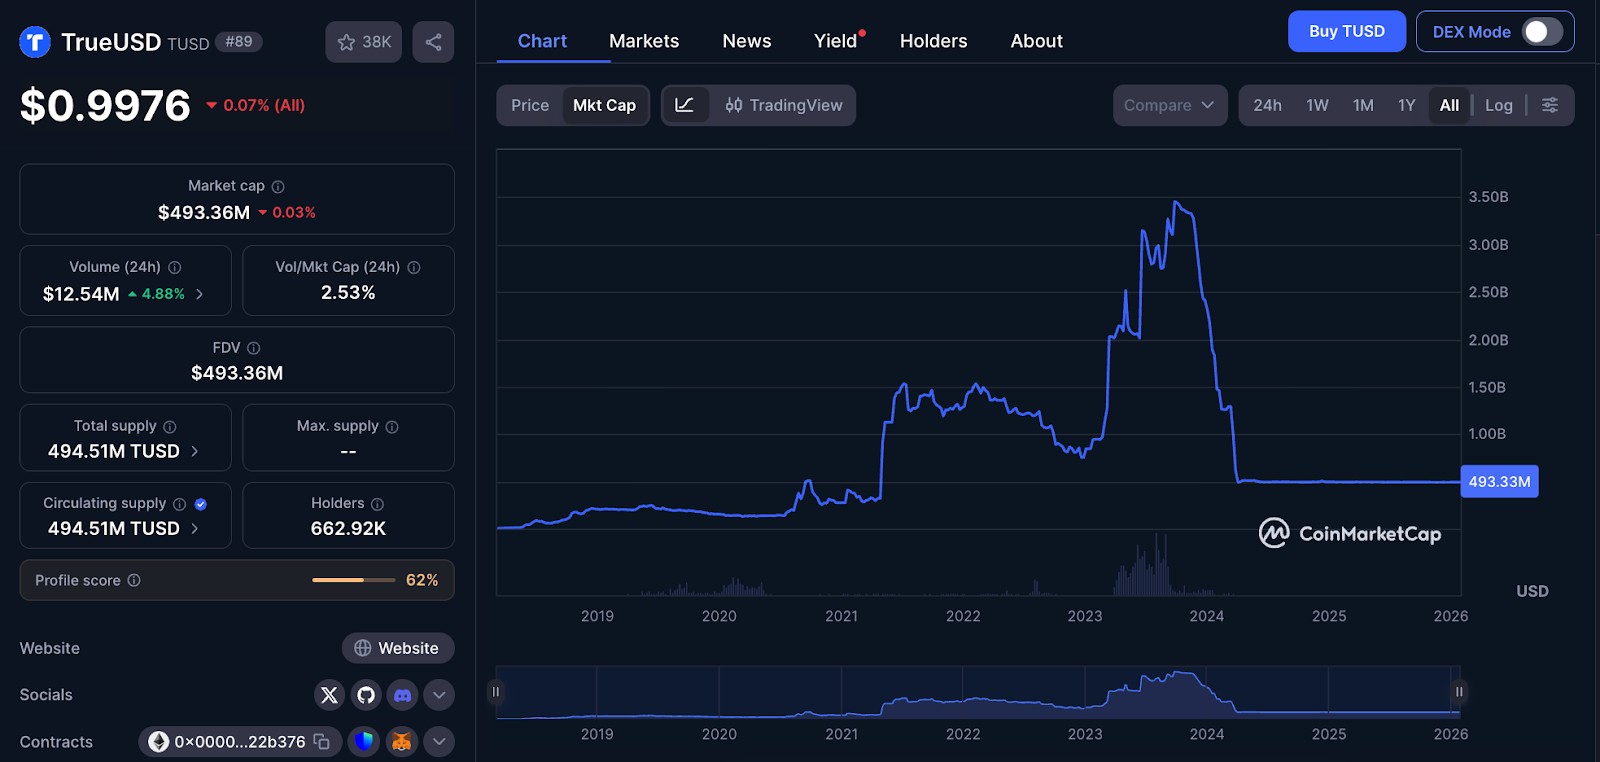Image resolution: width=1600 pixels, height=762 pixels.
Task: Open the GitHub social link
Action: click(366, 695)
